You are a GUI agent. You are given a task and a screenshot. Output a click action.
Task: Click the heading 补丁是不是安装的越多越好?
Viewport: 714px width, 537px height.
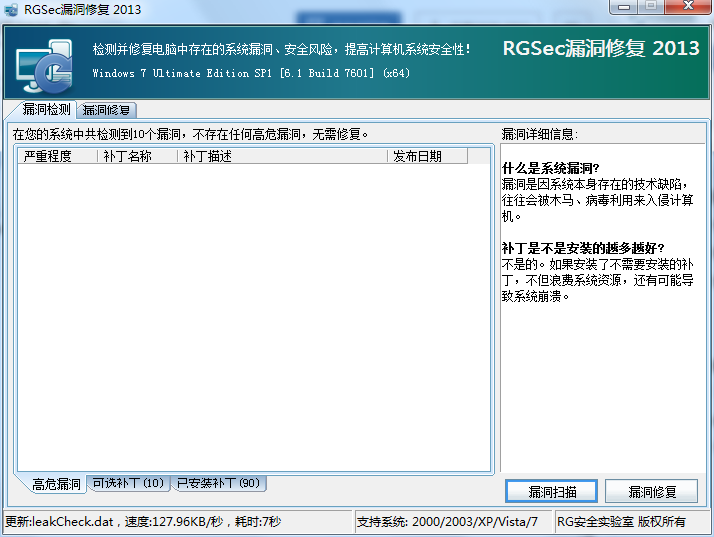[583, 248]
